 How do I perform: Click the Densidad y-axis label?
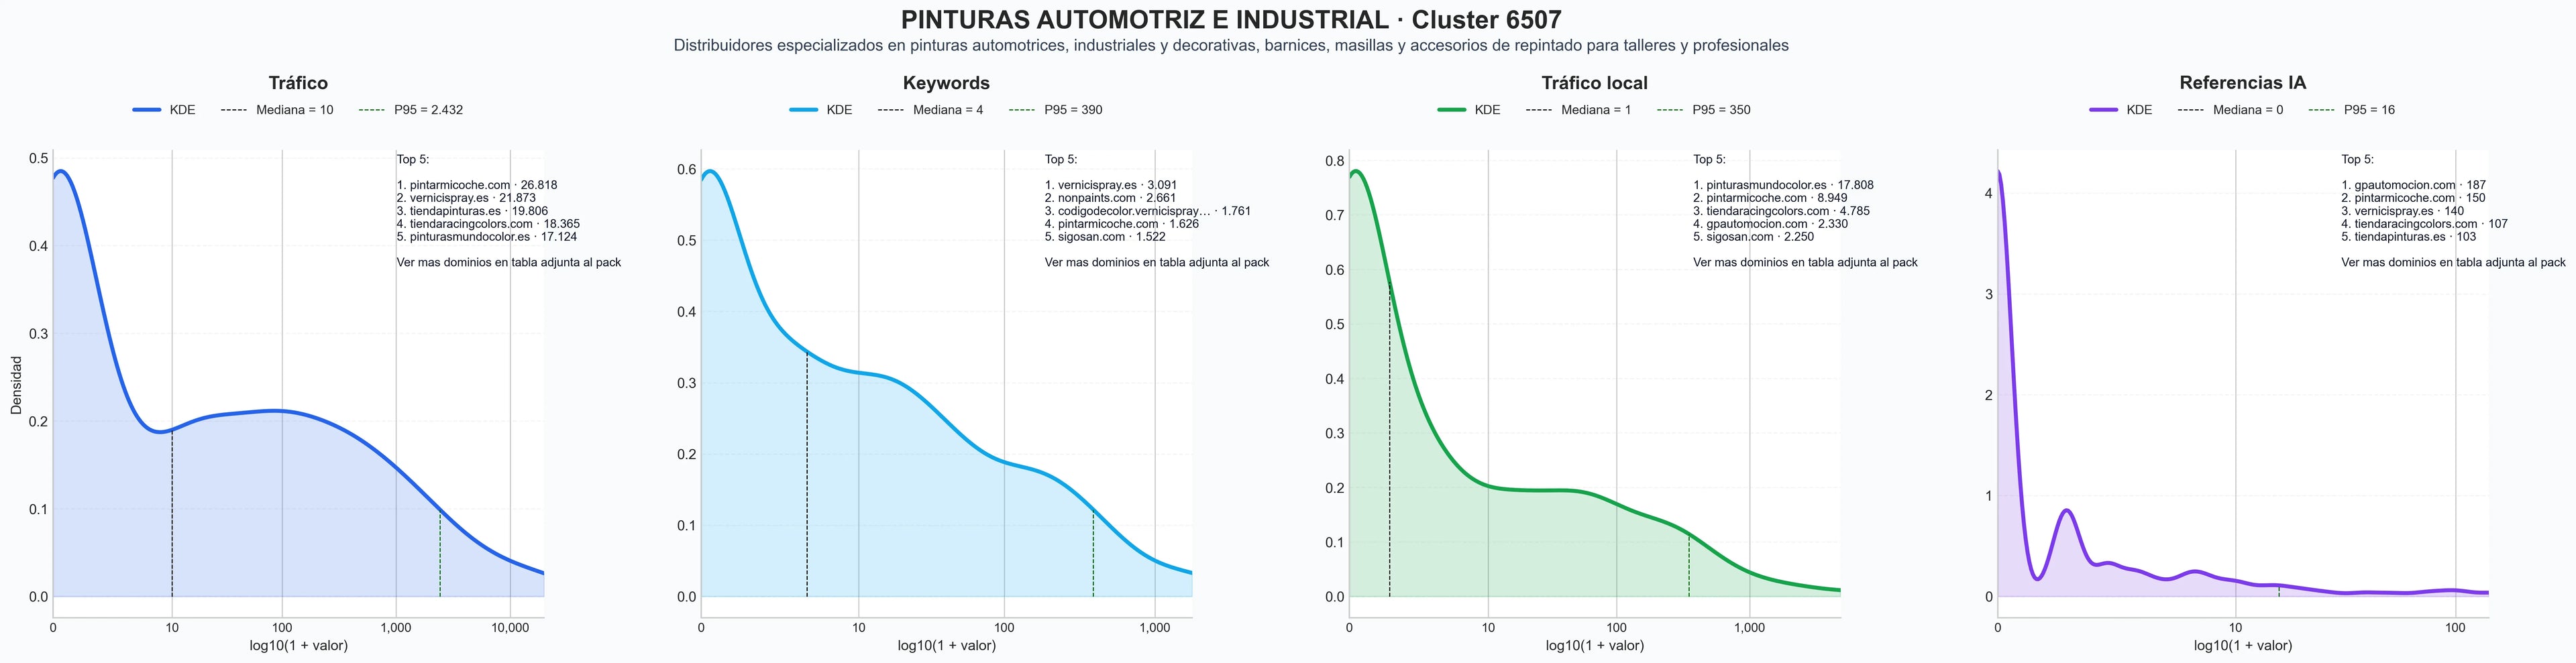[16, 384]
